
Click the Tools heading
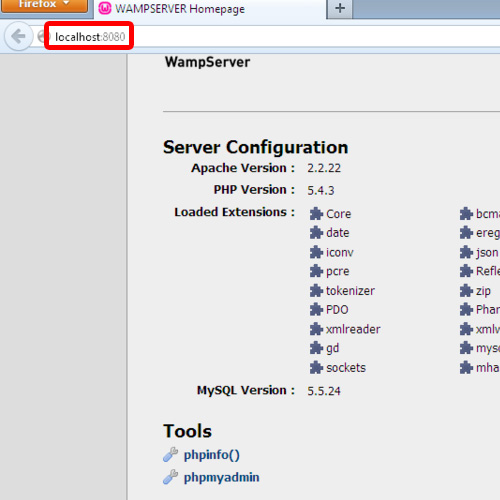(x=187, y=431)
